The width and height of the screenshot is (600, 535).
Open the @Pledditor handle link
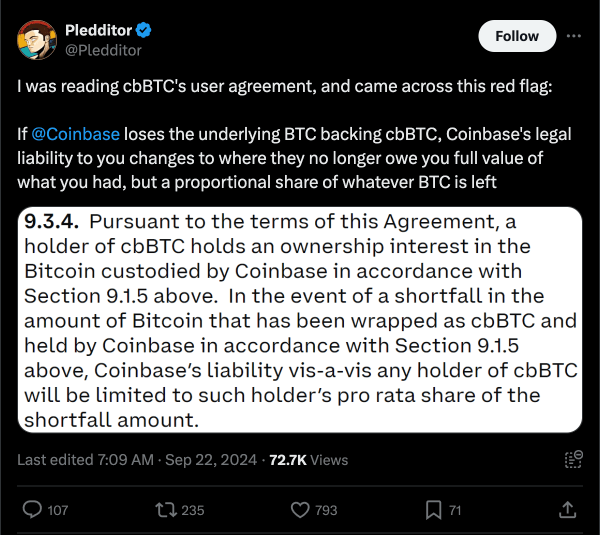coord(103,50)
